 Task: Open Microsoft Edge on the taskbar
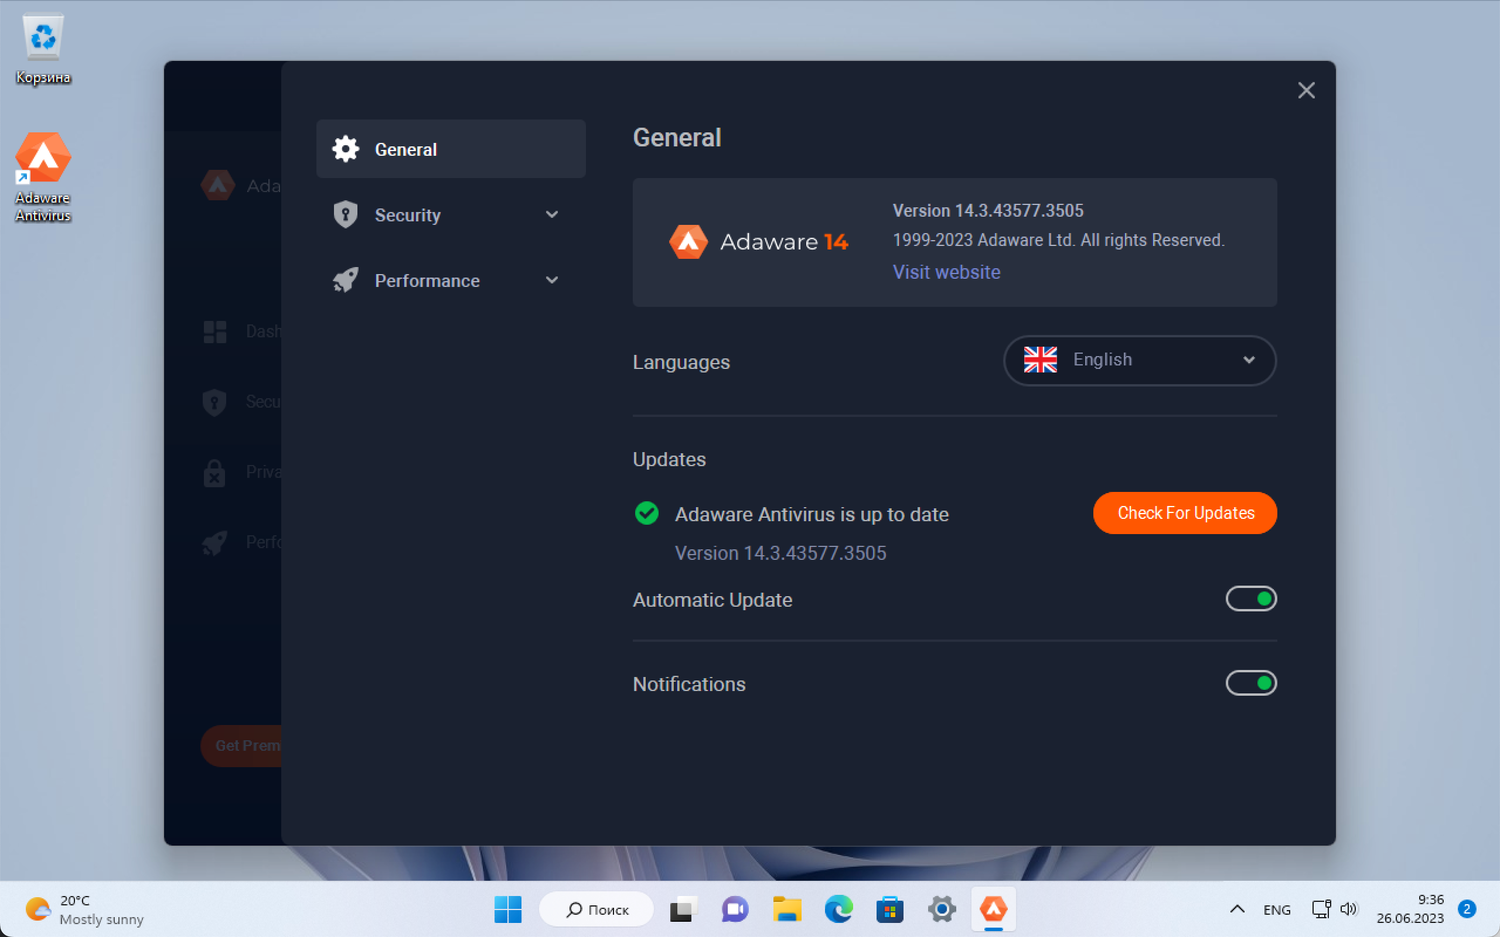[838, 909]
